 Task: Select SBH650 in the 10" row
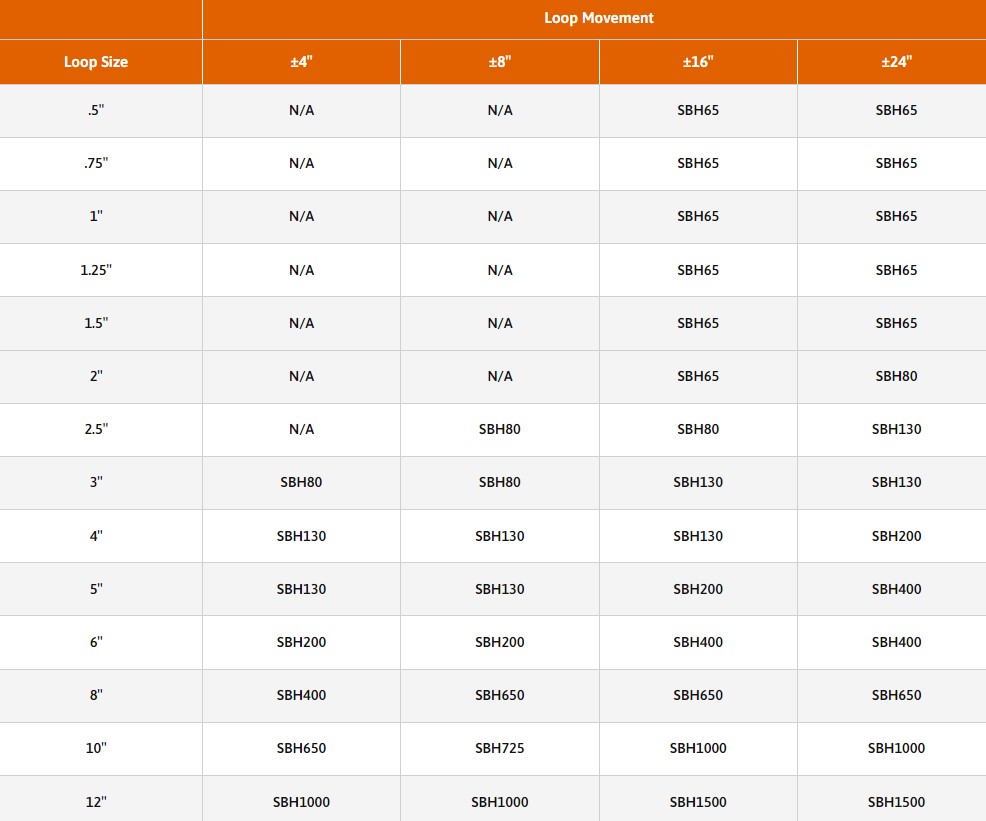tap(301, 748)
